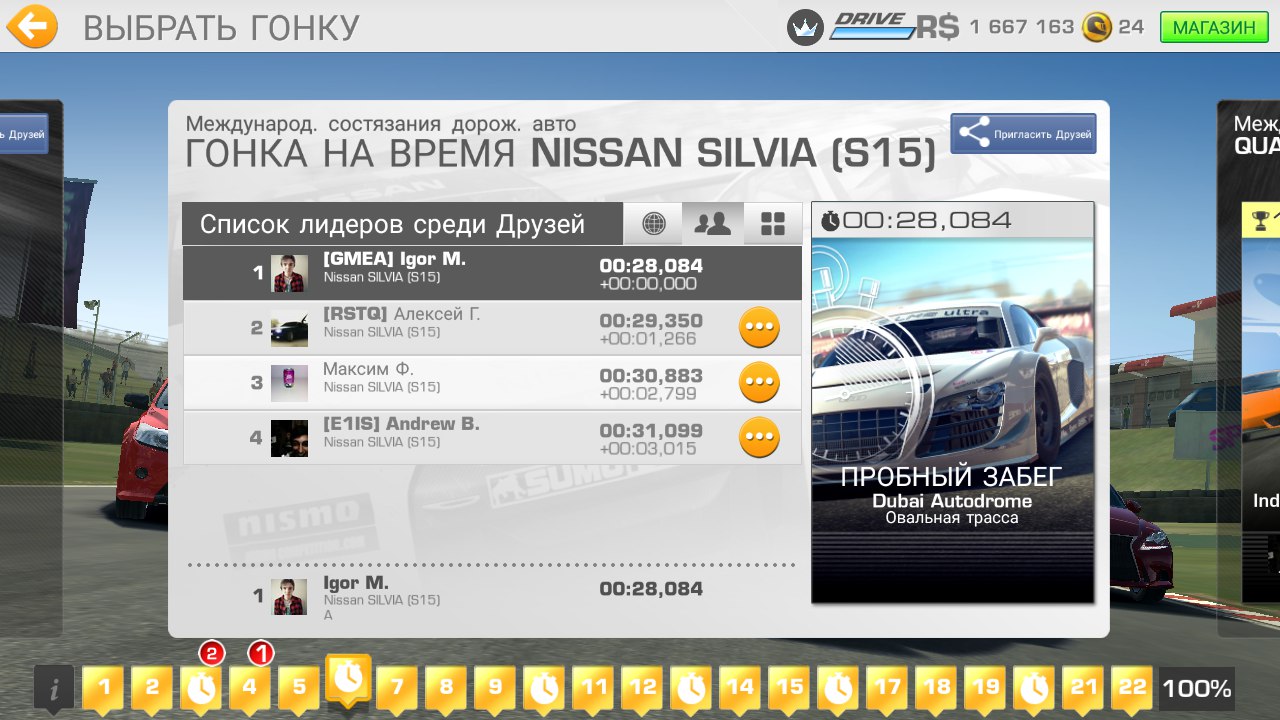Tap the gold coin icon beside 24
1280x720 pixels.
click(1097, 27)
